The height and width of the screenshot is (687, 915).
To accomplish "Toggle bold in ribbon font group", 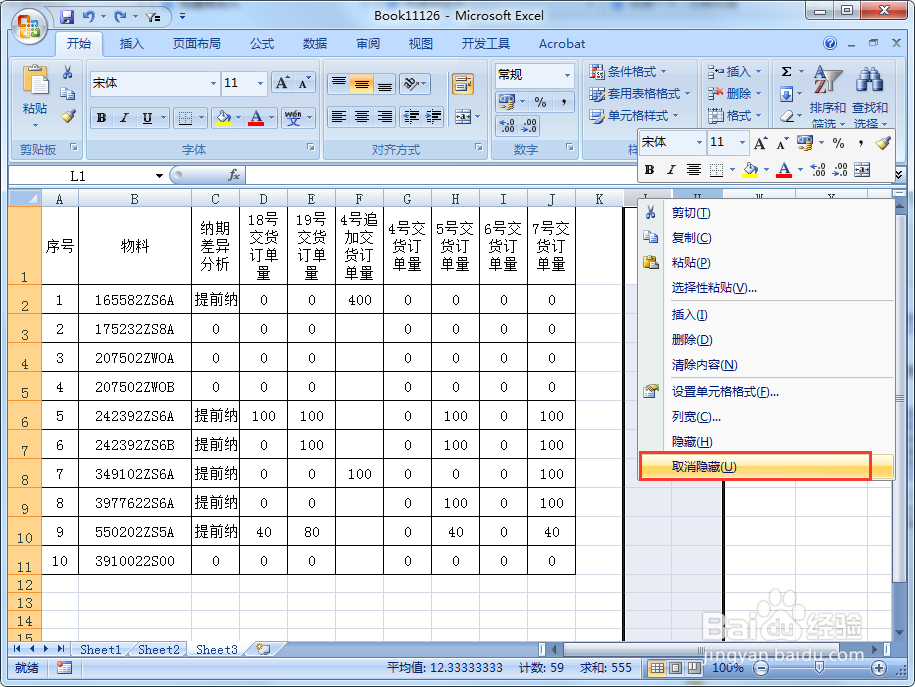I will coord(102,118).
